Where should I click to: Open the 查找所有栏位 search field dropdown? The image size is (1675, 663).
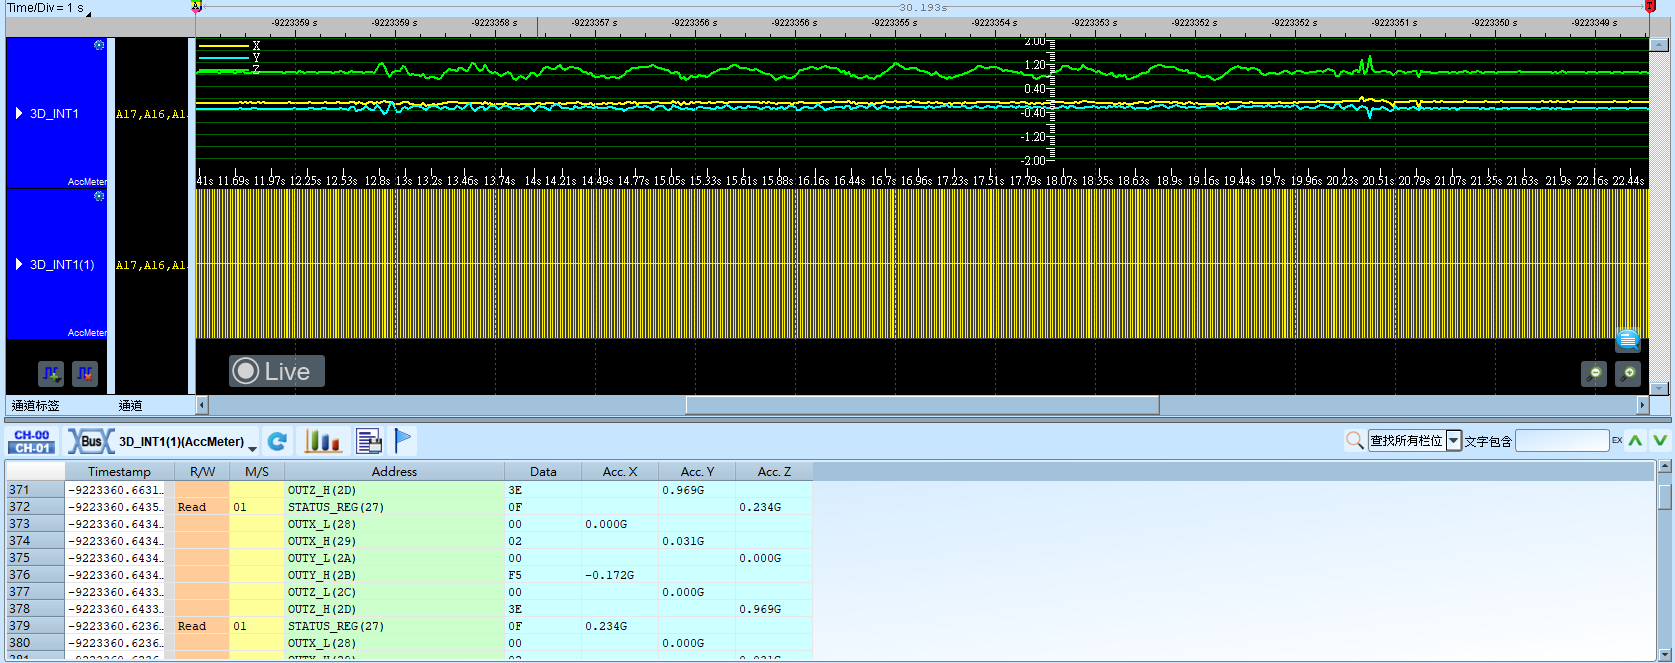(1454, 441)
